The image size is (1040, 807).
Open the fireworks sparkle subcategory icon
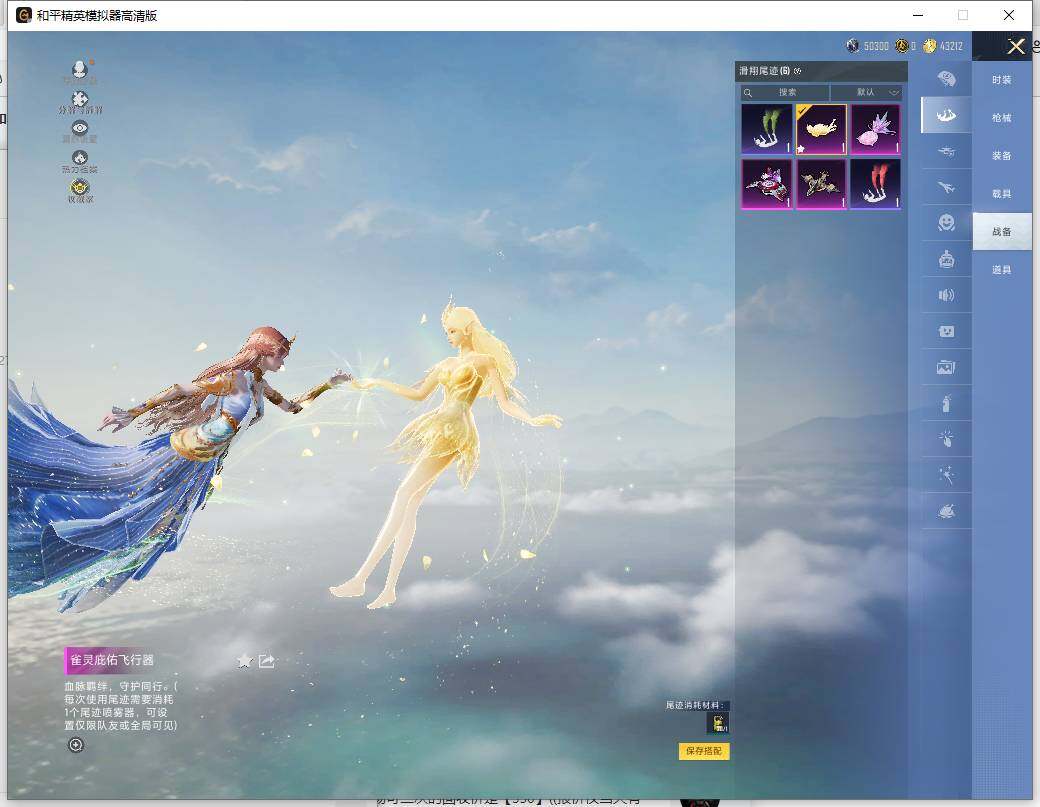(x=946, y=474)
